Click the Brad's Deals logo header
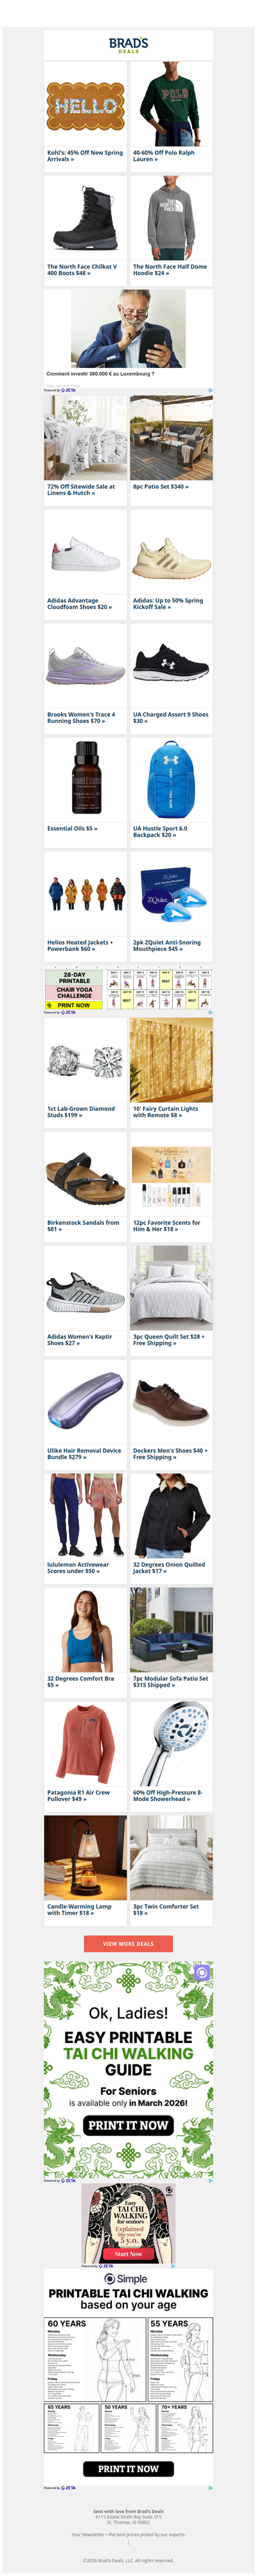 tap(128, 44)
